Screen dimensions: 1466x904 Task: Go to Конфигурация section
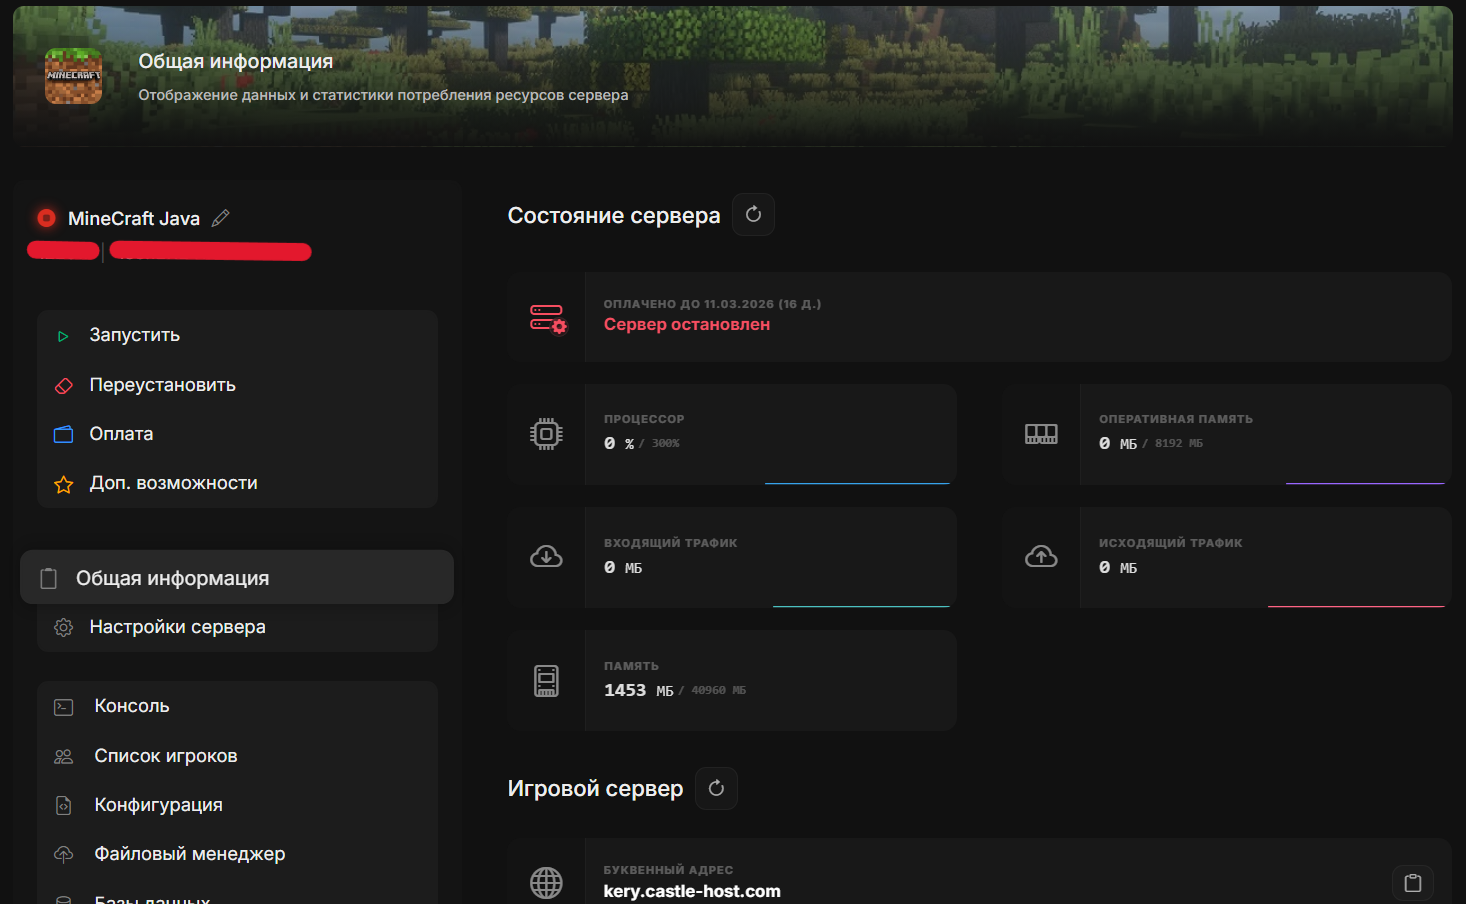pyautogui.click(x=158, y=805)
